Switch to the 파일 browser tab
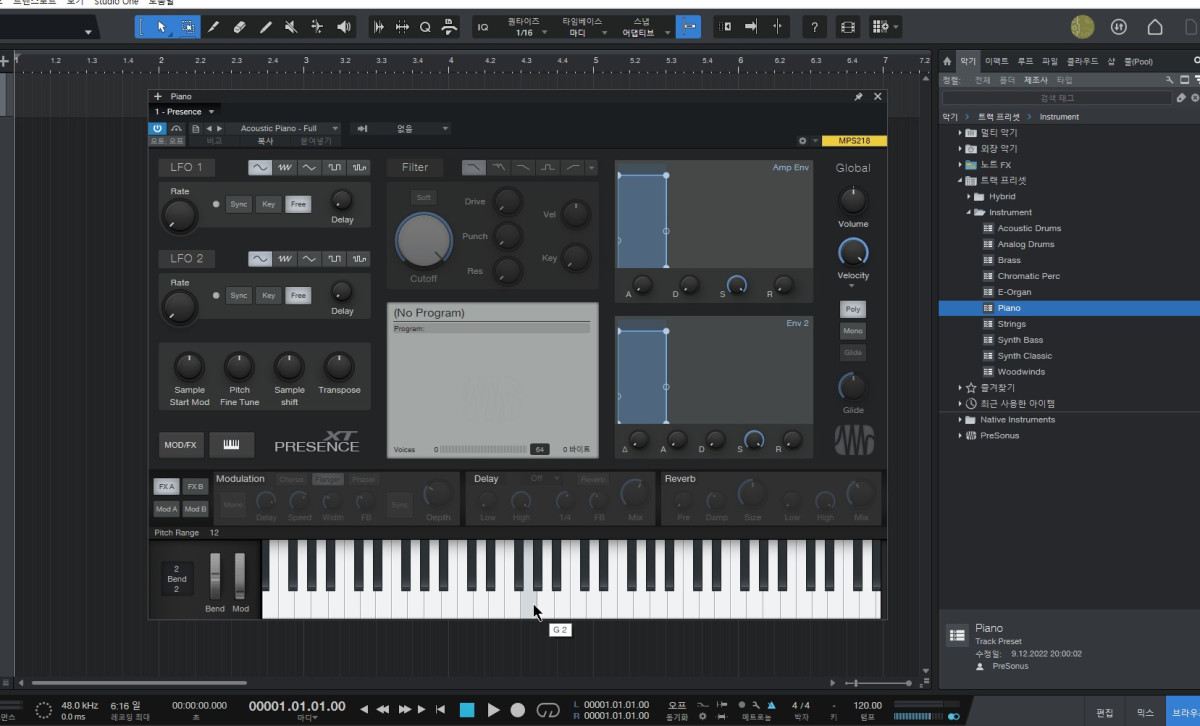This screenshot has width=1200, height=726. (x=1049, y=61)
